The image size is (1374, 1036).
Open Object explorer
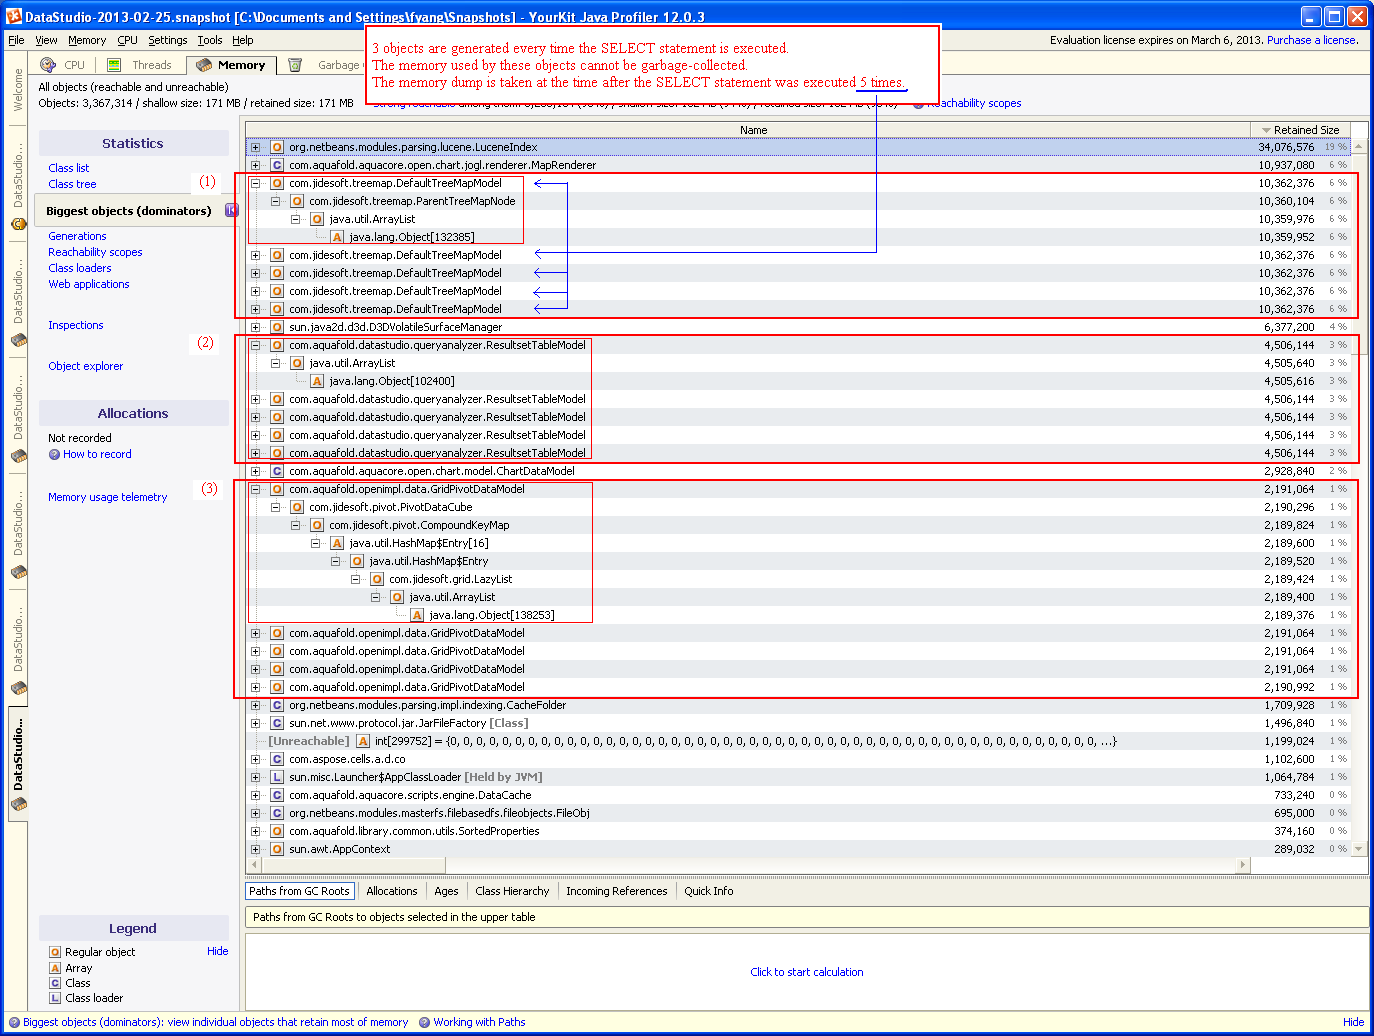coord(86,366)
